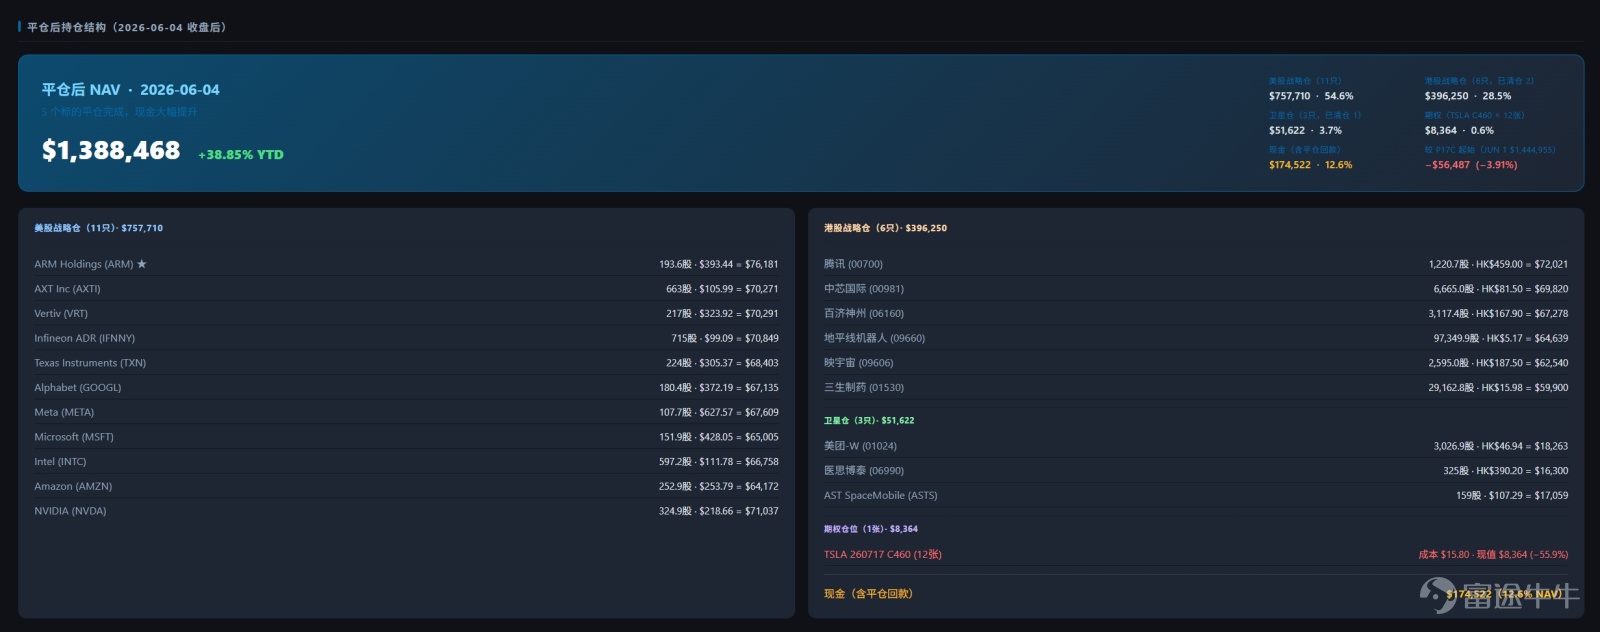Select the 现金 (含平仓回款) row label

[x=868, y=594]
